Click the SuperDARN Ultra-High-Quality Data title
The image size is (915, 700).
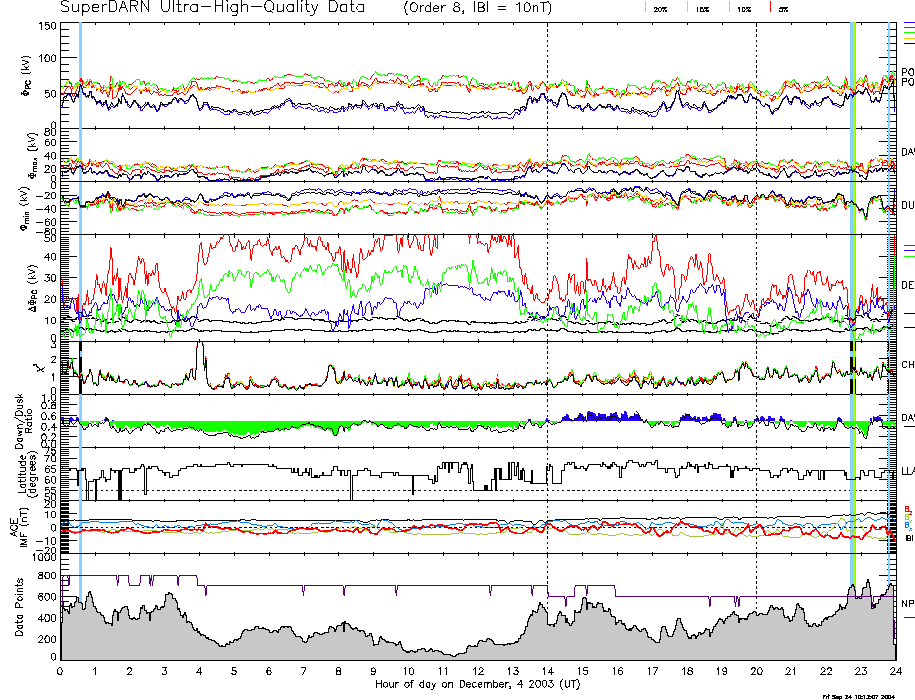pos(212,8)
